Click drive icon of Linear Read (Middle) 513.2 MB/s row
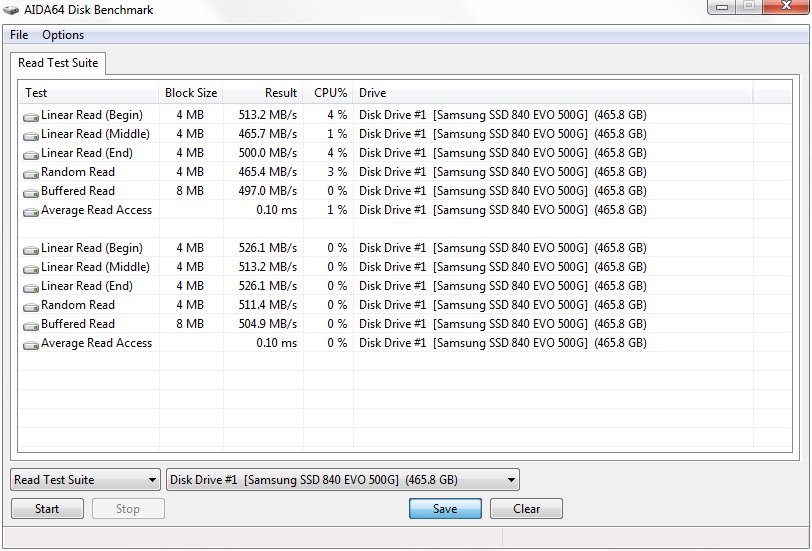The image size is (812, 551). [31, 269]
